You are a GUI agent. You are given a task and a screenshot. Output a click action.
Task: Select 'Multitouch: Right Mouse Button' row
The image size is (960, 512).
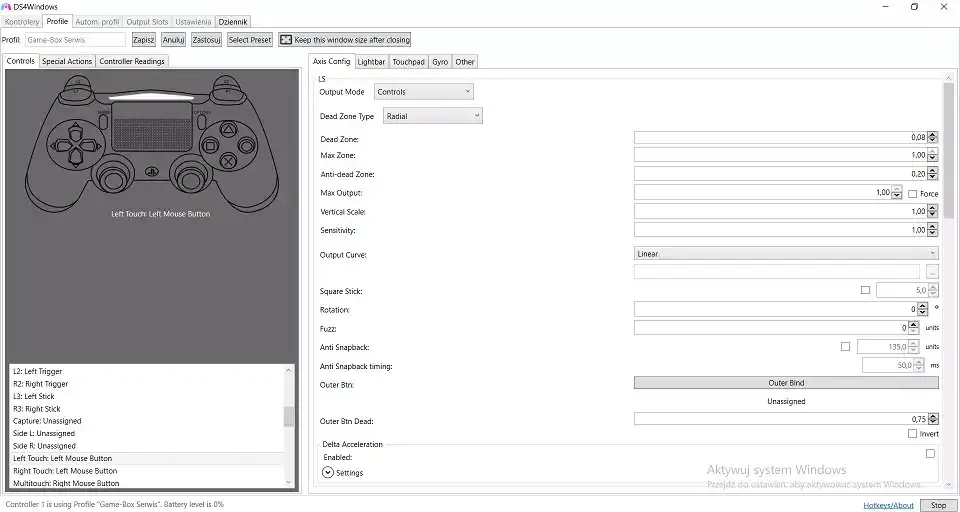tap(147, 483)
